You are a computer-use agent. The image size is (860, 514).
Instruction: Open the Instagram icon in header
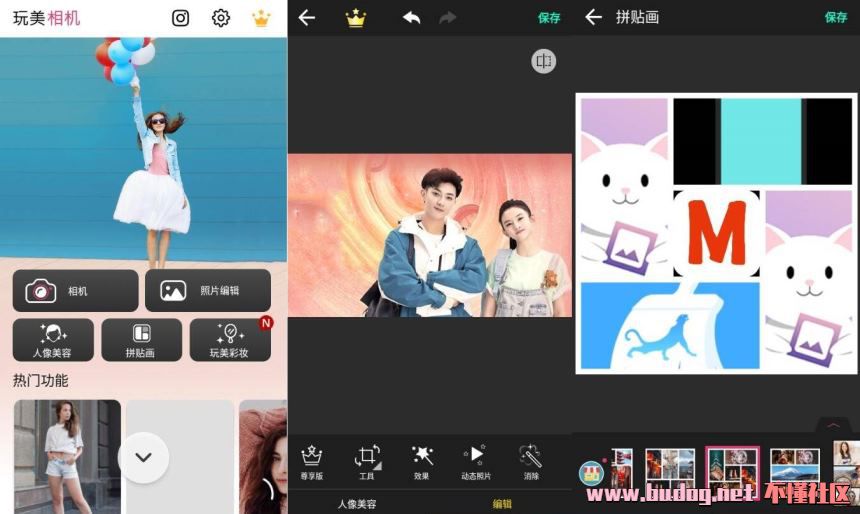[180, 18]
